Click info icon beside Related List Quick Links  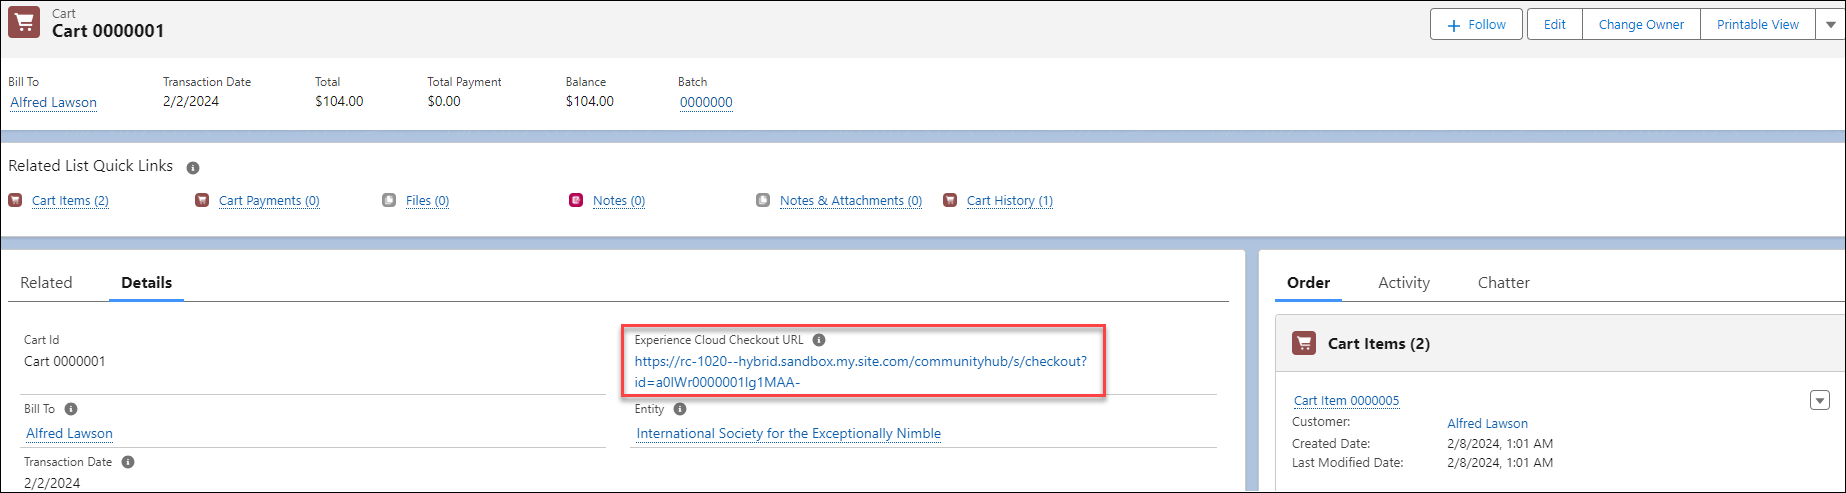(193, 168)
